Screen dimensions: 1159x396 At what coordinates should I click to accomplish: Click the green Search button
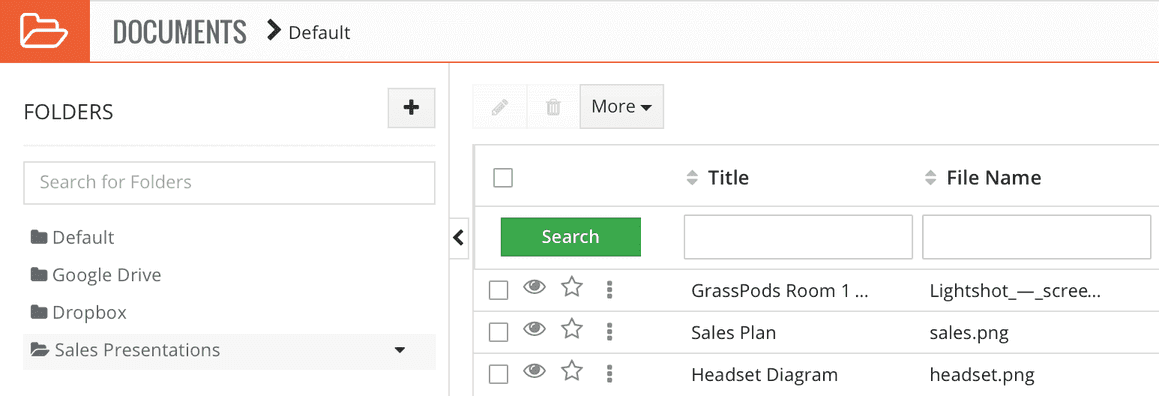[x=571, y=236]
